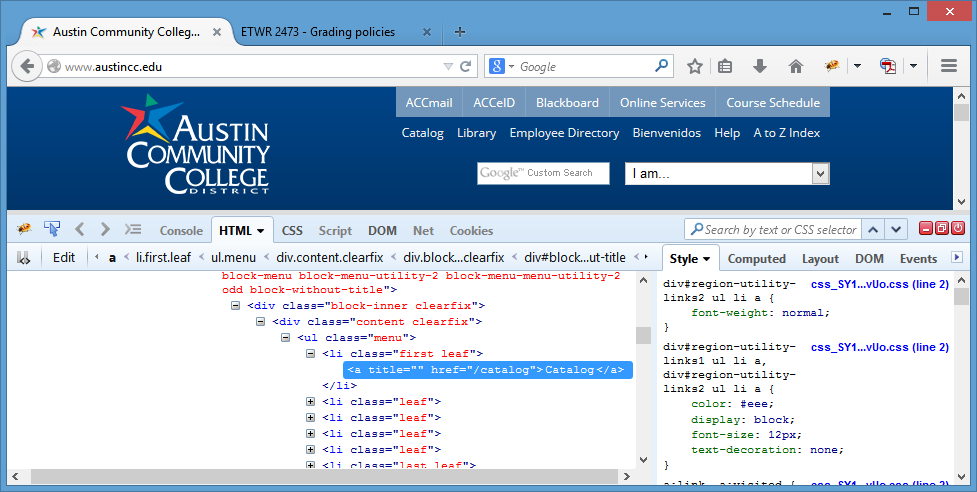
Task: Click the Employee Directory link
Action: [565, 133]
